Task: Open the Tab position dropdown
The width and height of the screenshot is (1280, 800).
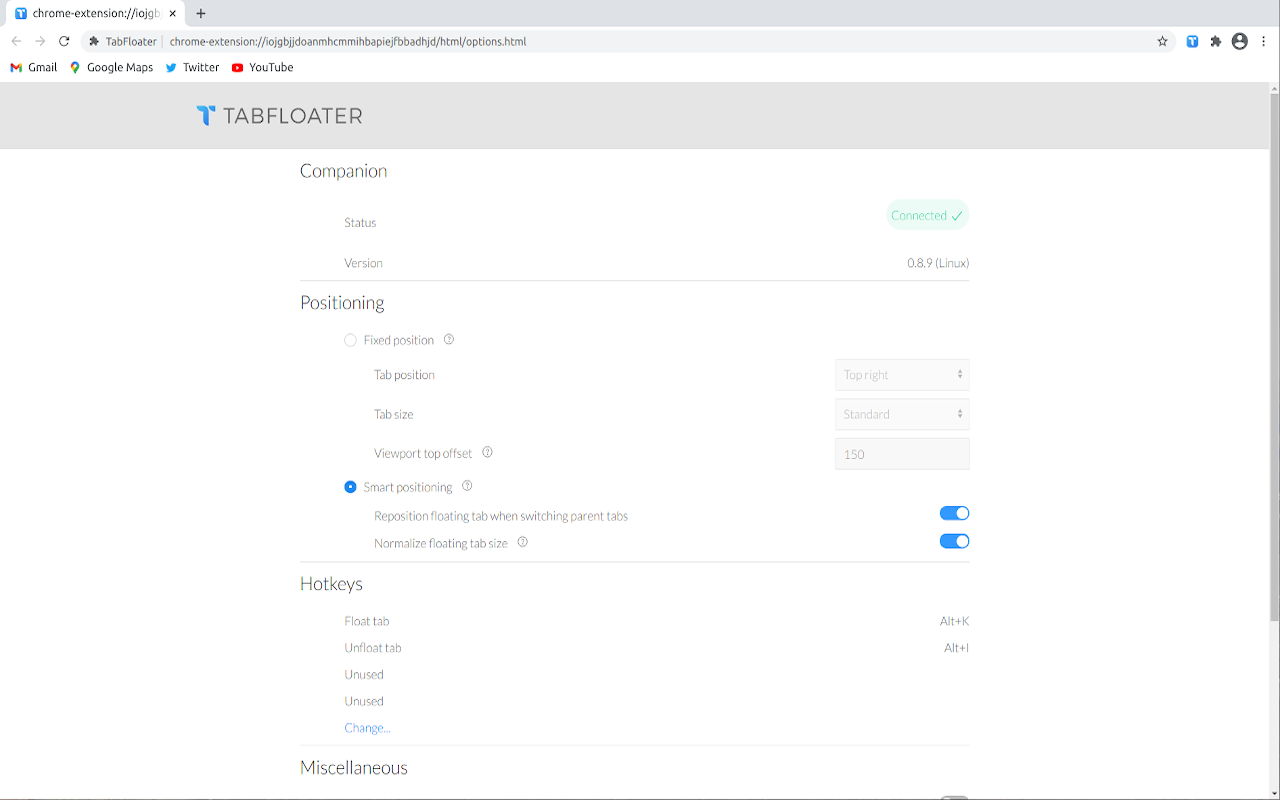Action: point(901,374)
